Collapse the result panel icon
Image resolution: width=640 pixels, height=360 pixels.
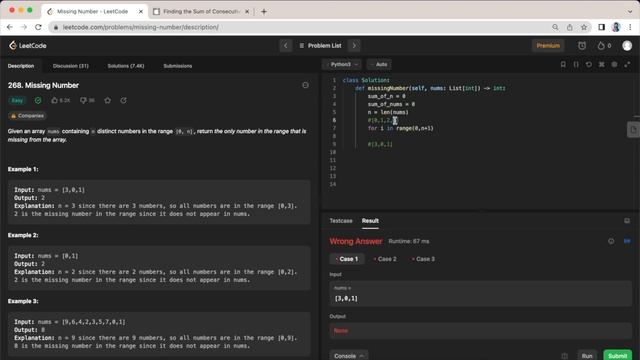627,221
